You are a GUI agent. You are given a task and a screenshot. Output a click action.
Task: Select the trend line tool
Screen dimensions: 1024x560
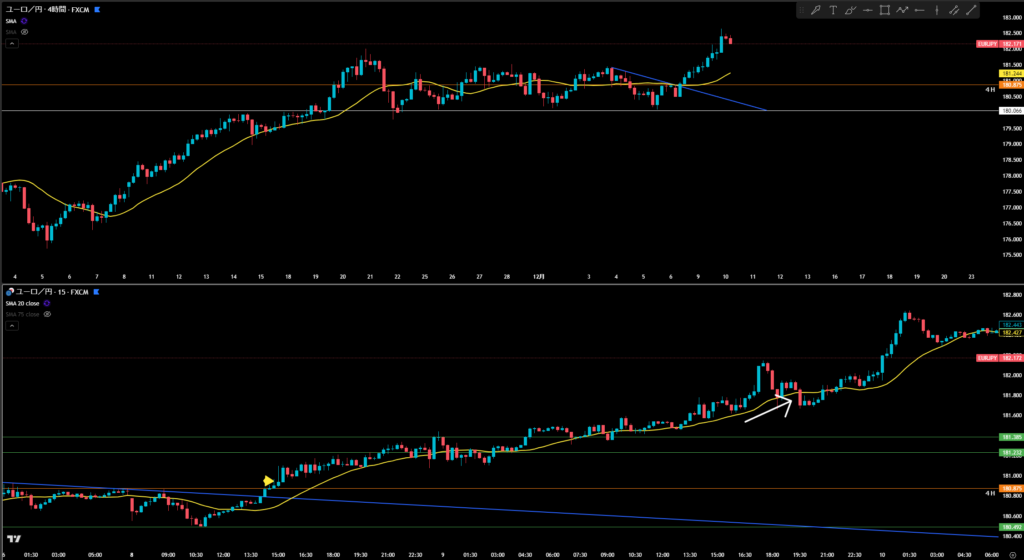tap(971, 10)
